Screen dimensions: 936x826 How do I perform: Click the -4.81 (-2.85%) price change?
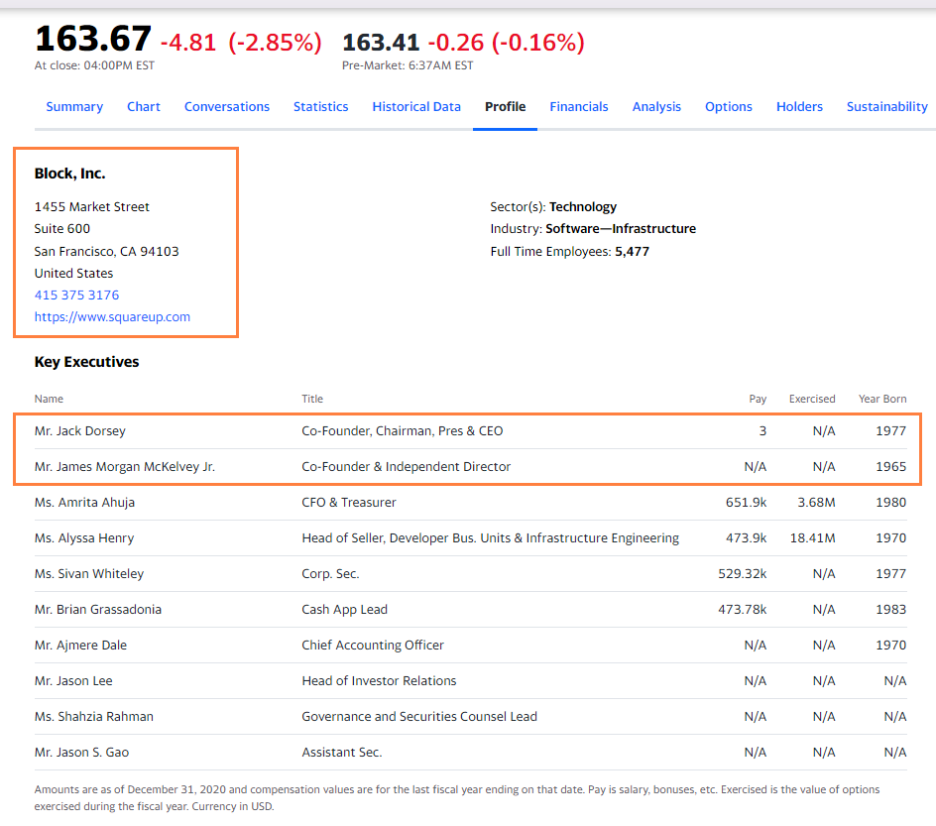(x=241, y=42)
